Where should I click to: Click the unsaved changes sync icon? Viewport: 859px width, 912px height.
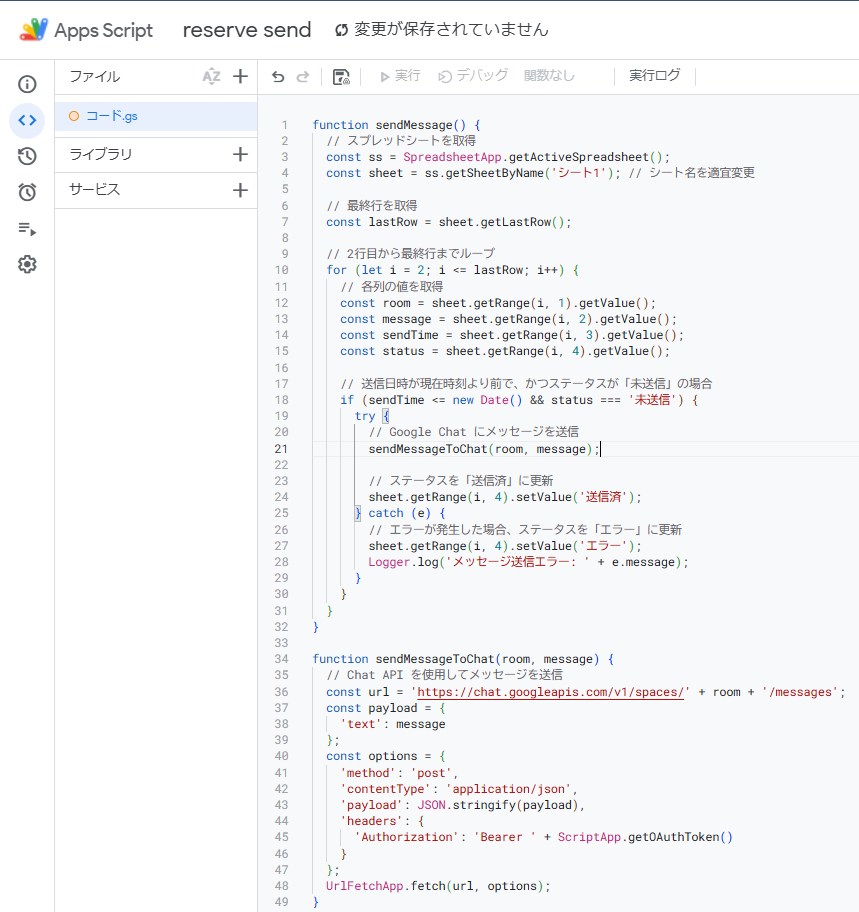pyautogui.click(x=341, y=30)
